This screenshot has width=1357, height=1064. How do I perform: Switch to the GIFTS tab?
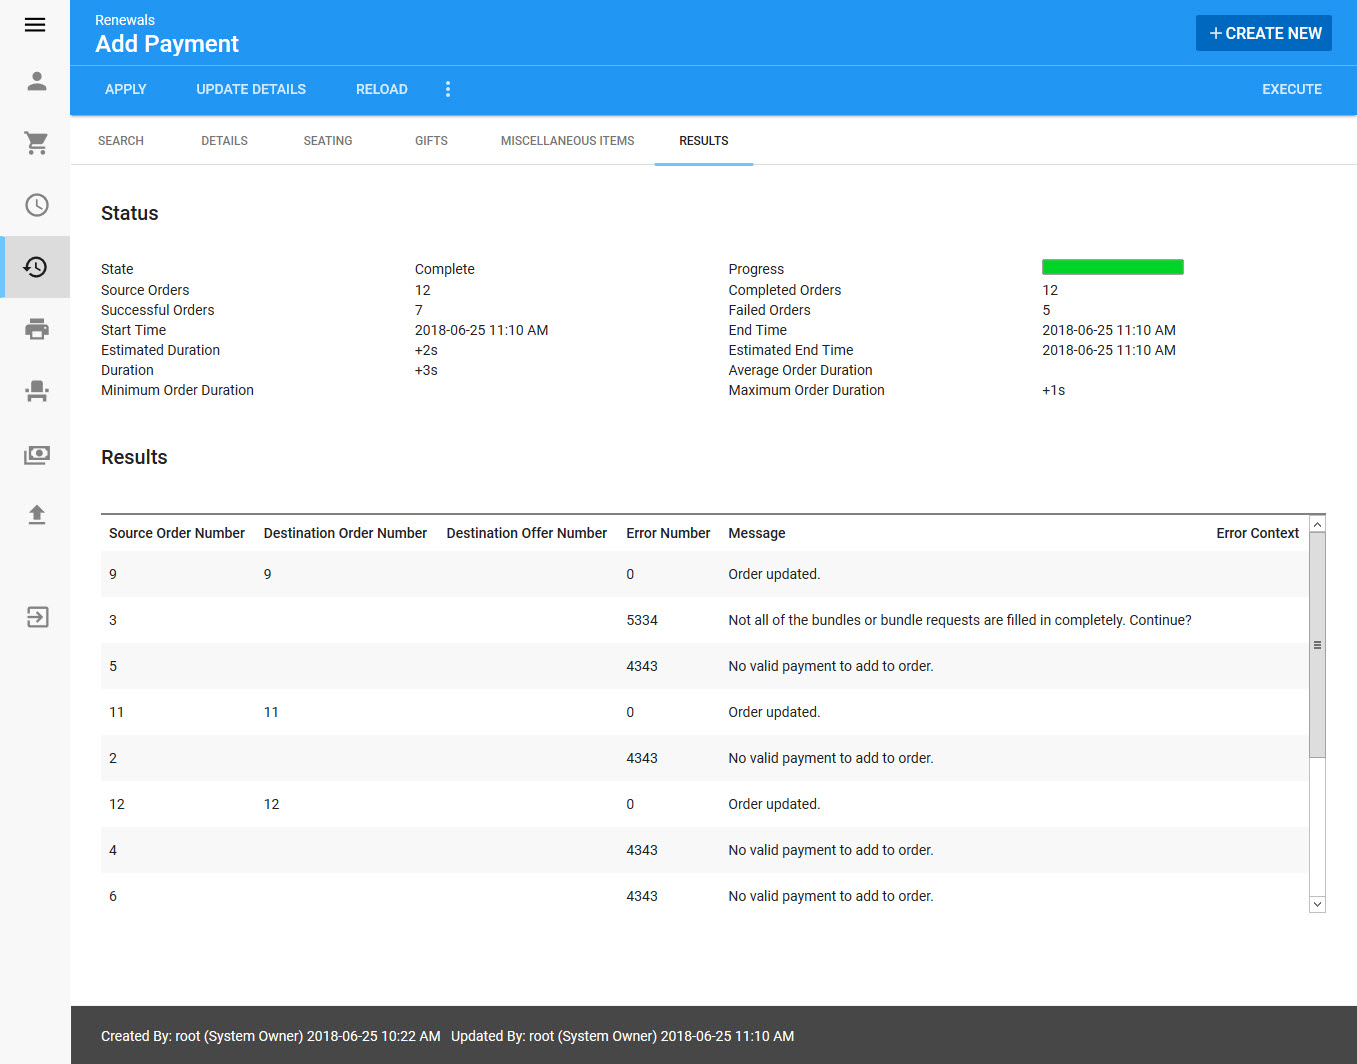point(431,141)
